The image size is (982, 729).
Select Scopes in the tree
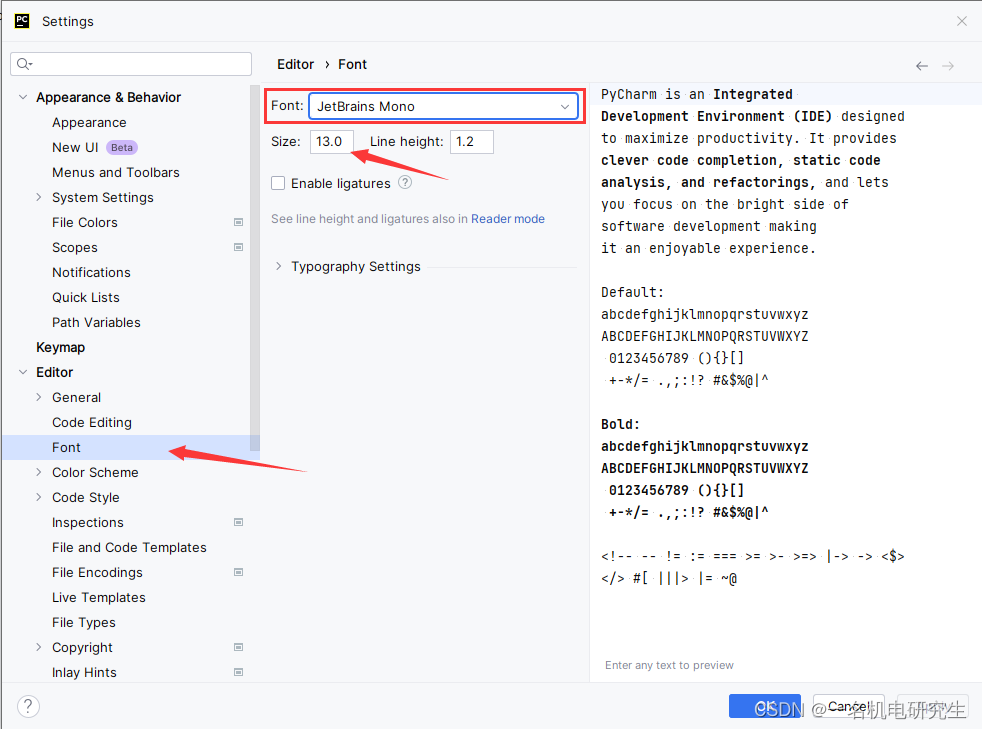pos(75,247)
